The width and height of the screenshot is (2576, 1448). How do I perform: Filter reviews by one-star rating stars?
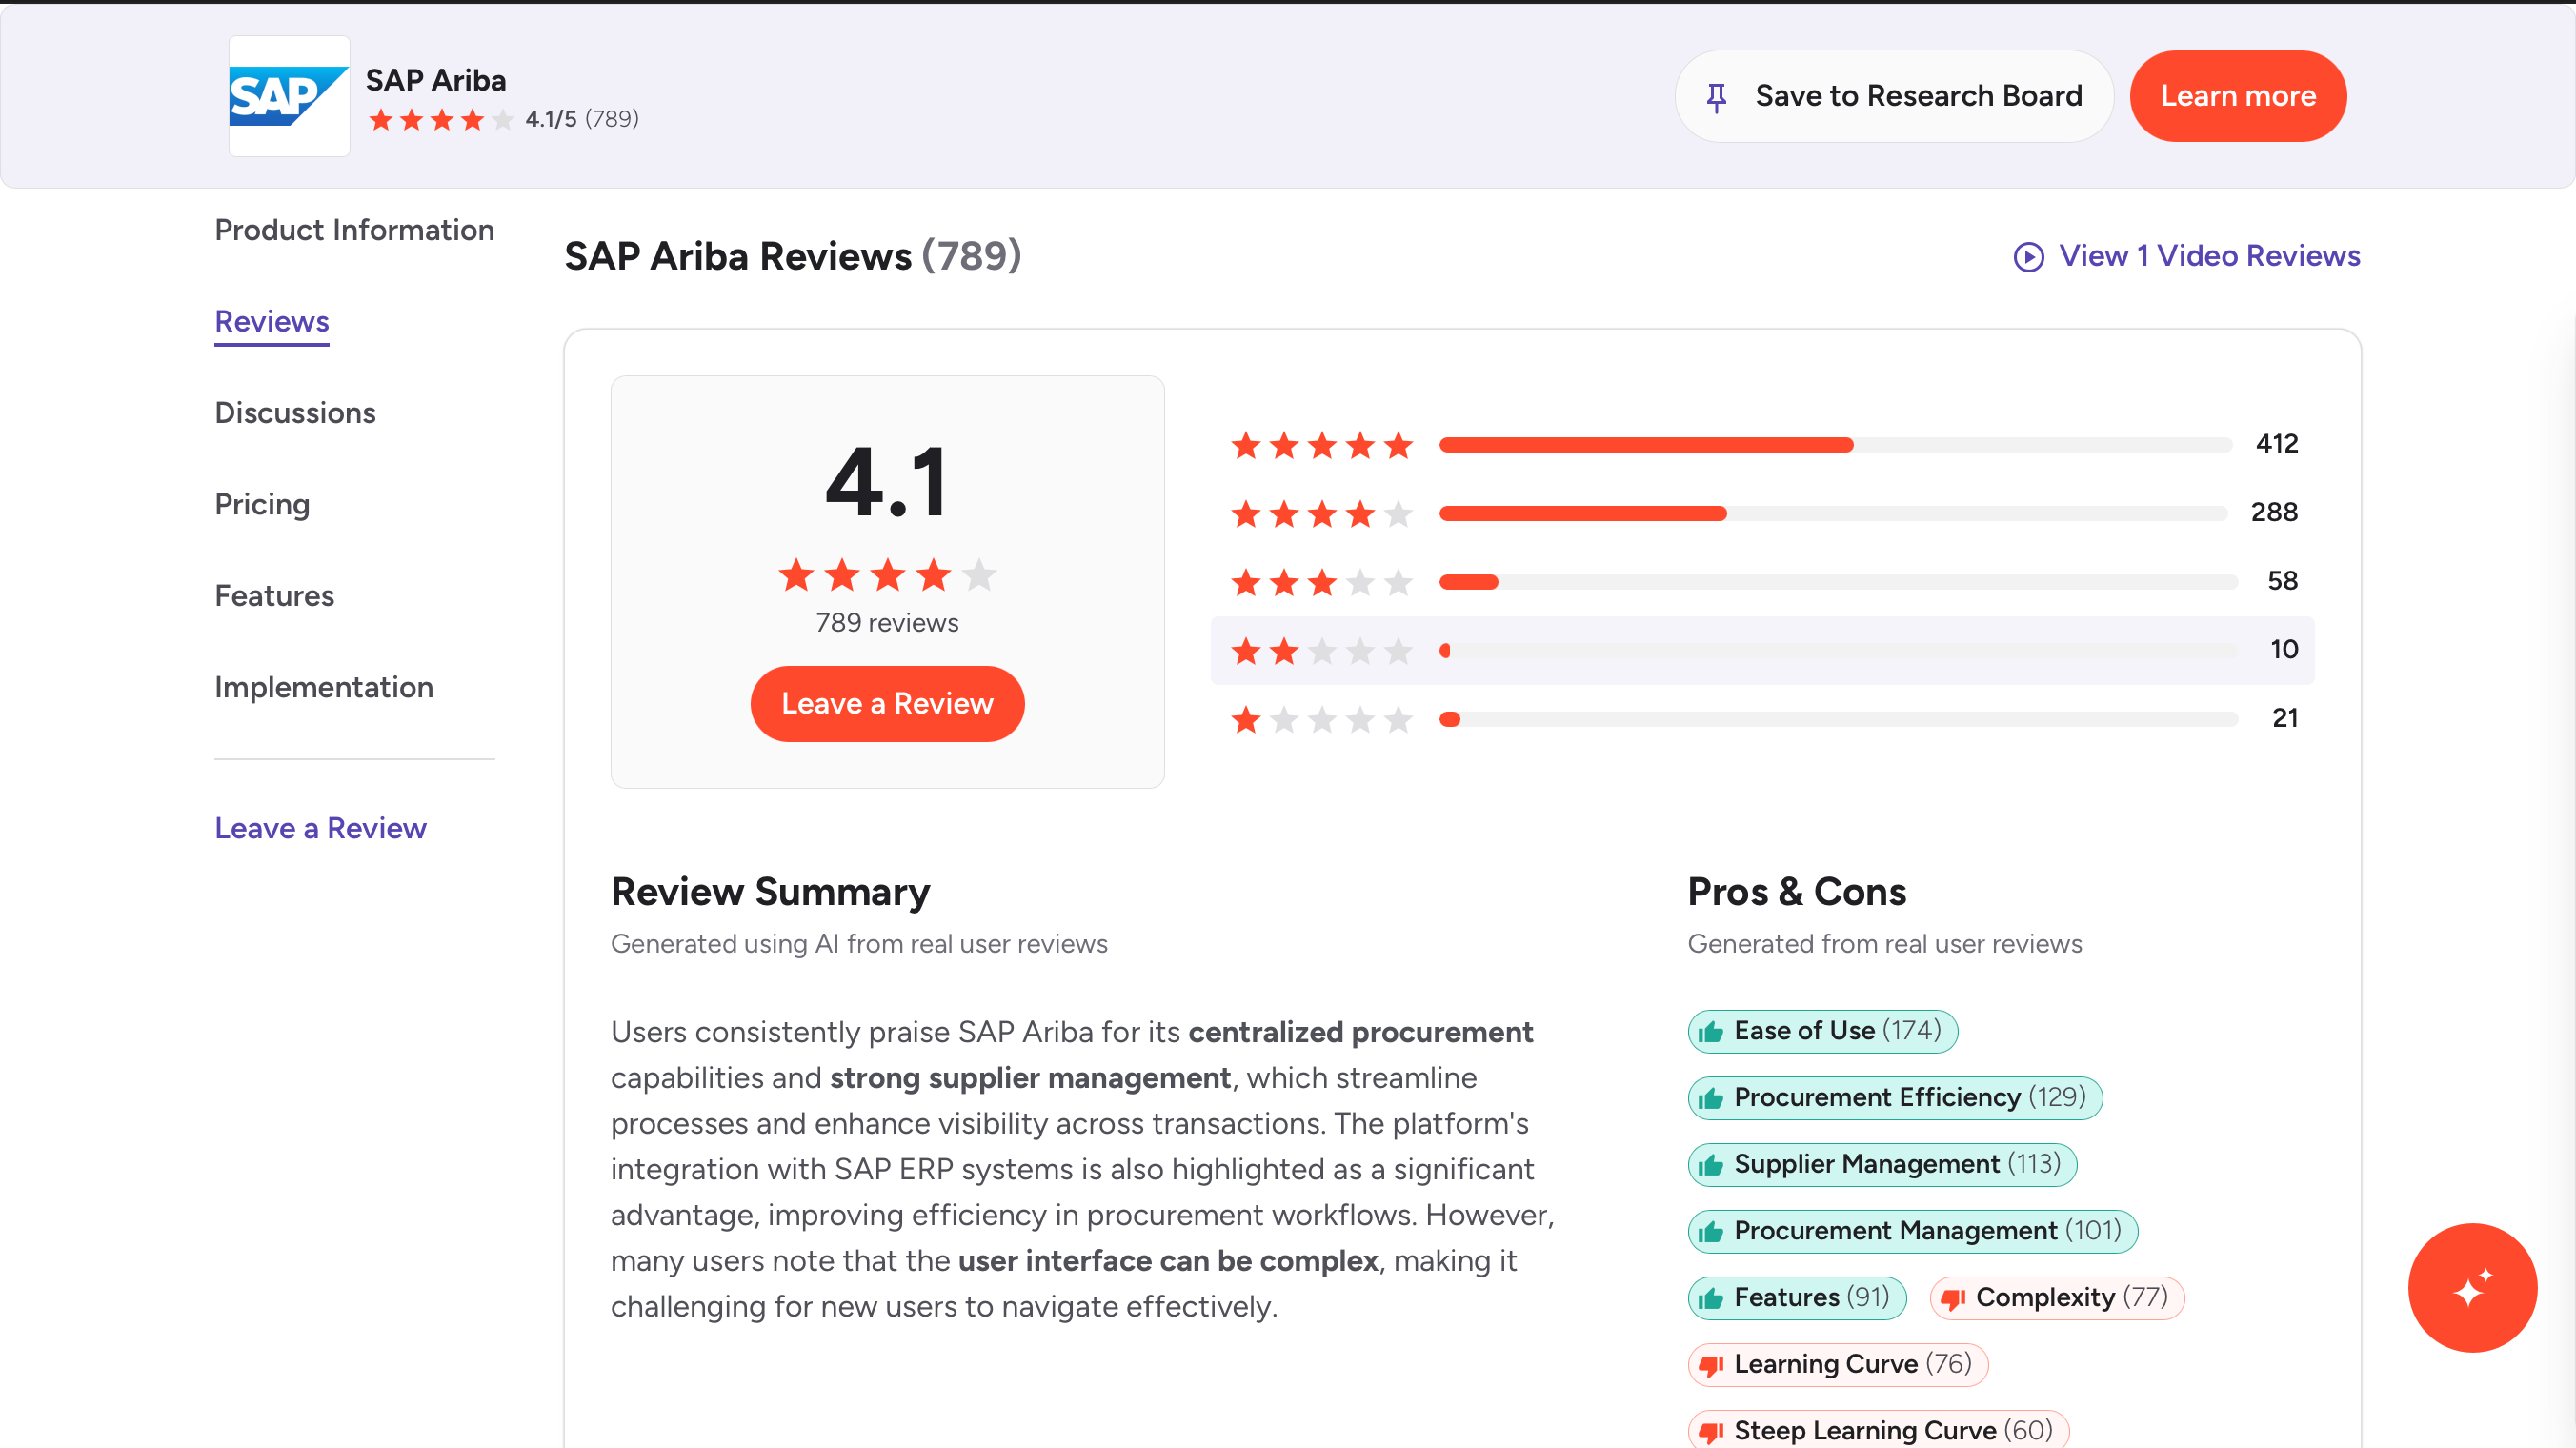(x=1321, y=719)
